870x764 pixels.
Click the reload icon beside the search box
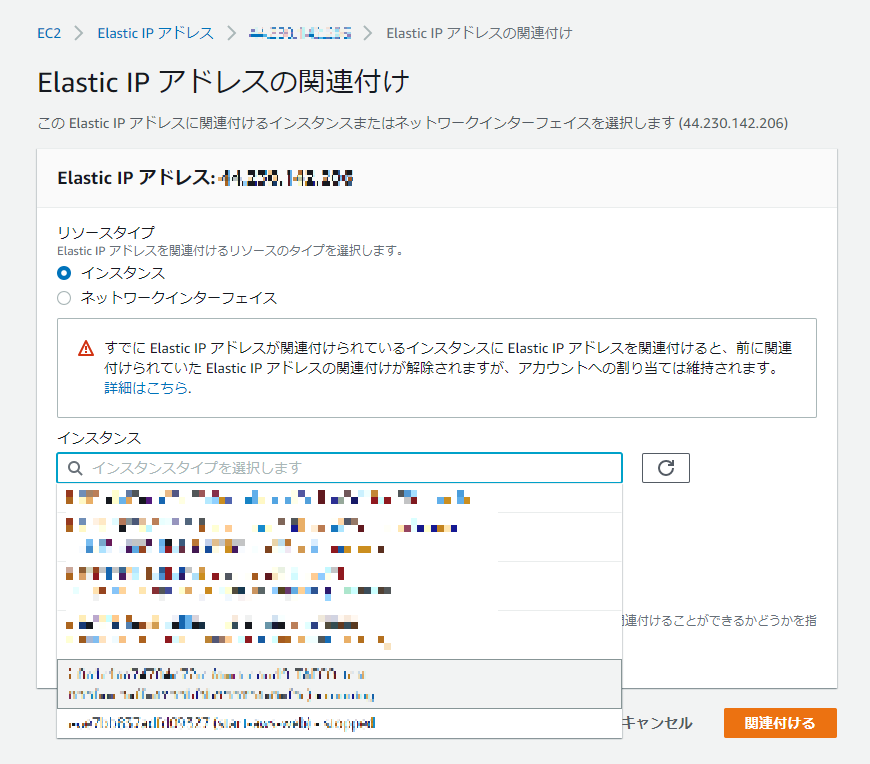(667, 467)
